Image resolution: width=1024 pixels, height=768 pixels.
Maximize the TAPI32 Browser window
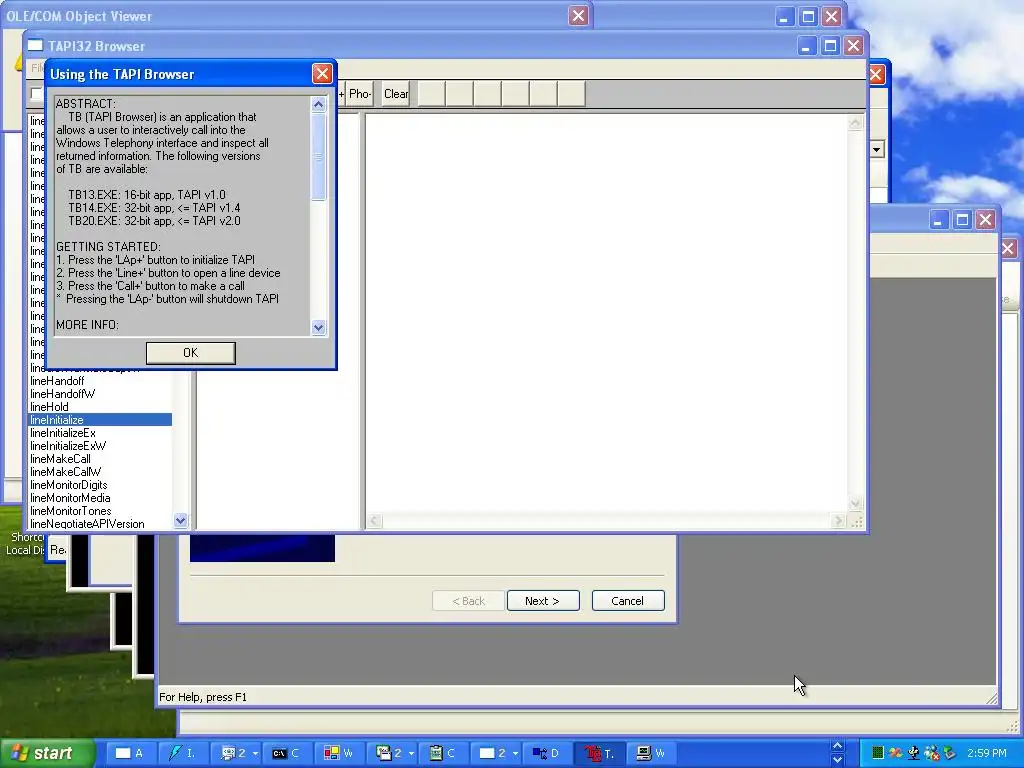pos(830,46)
